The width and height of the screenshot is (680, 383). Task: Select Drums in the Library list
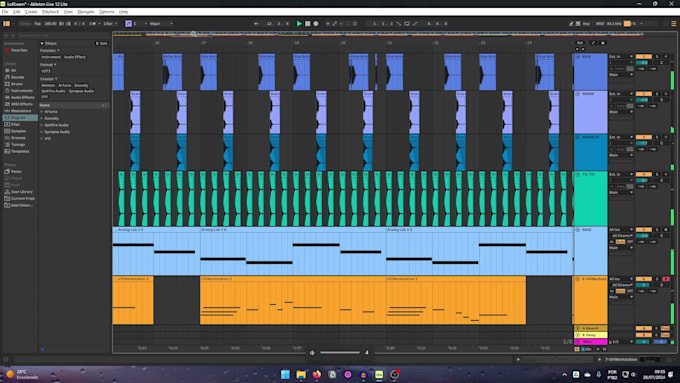coord(17,84)
